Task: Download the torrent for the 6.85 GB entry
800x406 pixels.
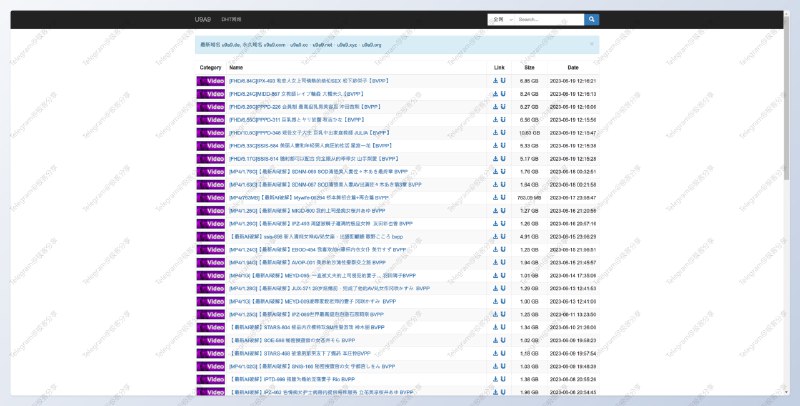Action: (x=495, y=80)
